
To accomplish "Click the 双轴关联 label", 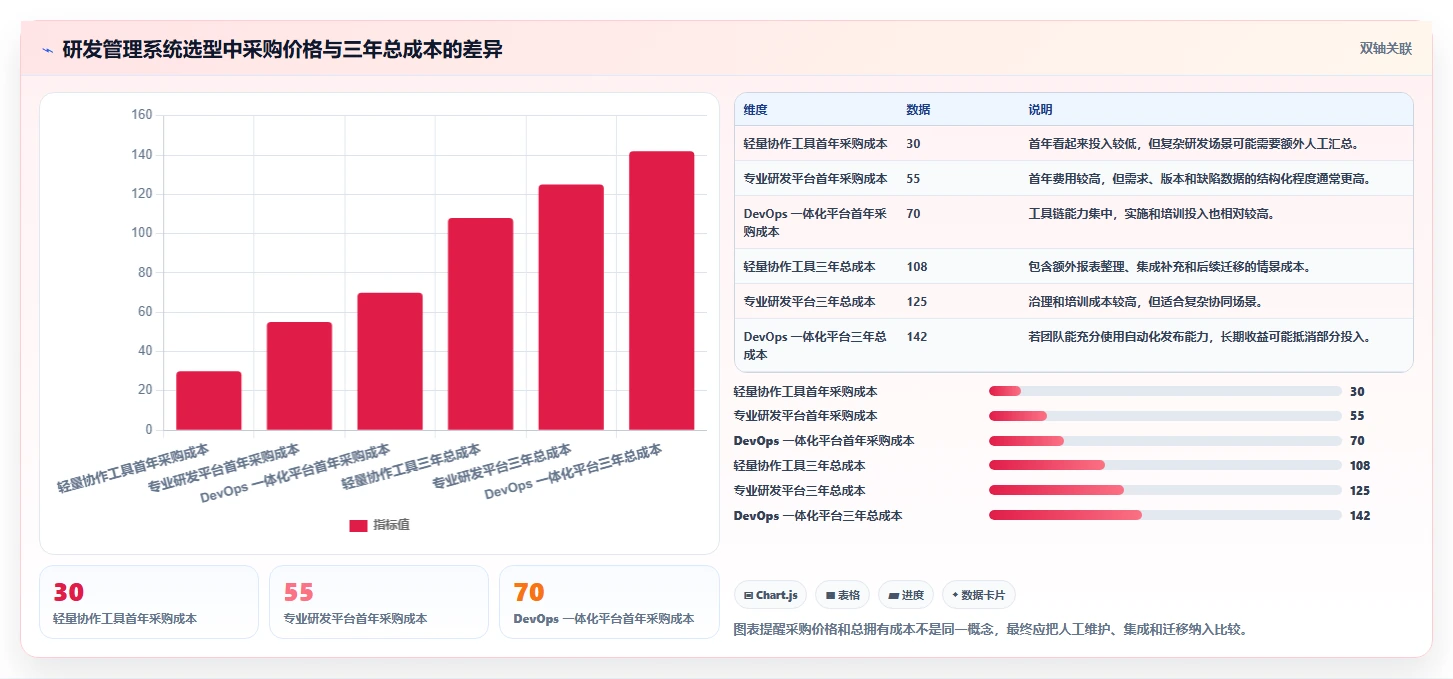I will pyautogui.click(x=1385, y=48).
